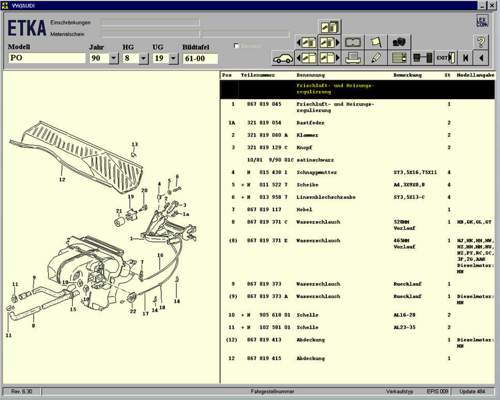
Task: Click the UG value 19
Action: (x=161, y=58)
